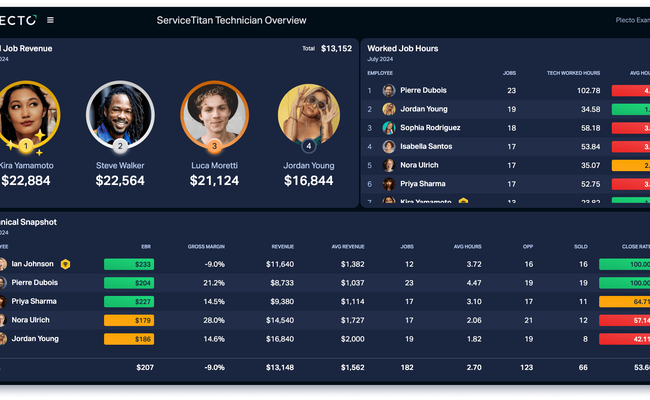Sort by the REVENUE column header
Viewport: 650px width, 400px height.
(x=283, y=247)
